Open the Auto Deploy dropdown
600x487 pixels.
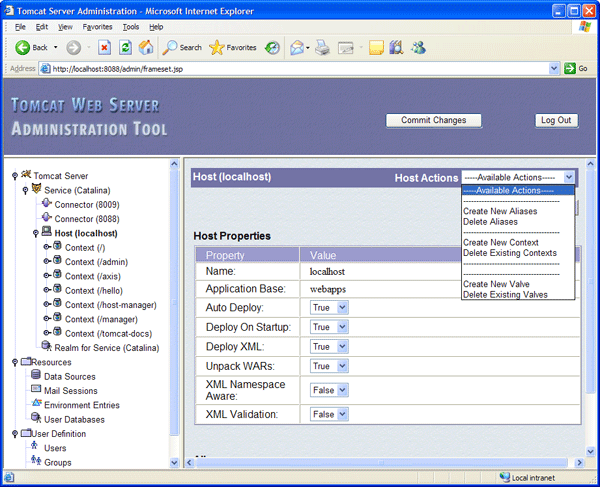(x=328, y=307)
